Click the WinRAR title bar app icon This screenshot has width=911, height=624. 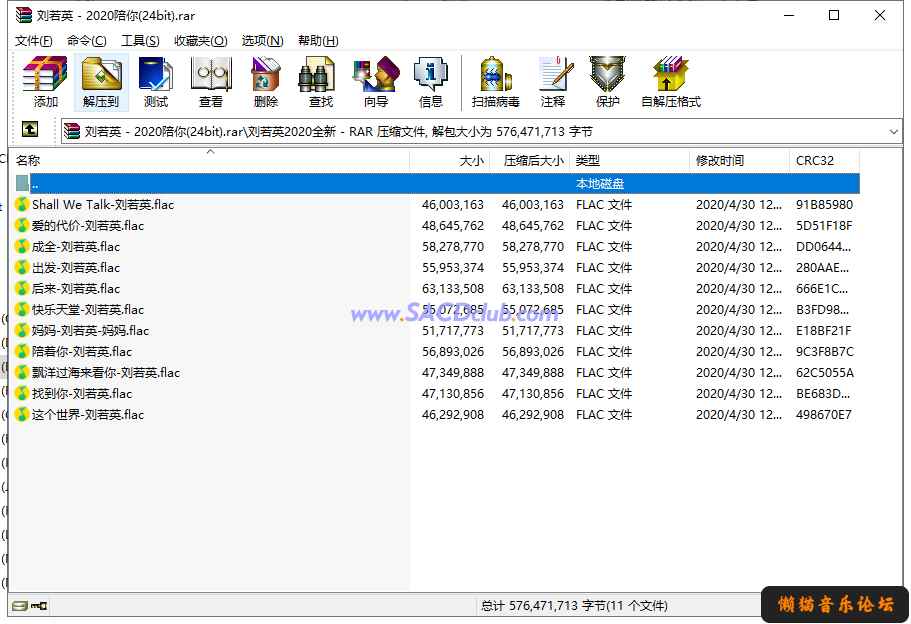click(x=23, y=15)
